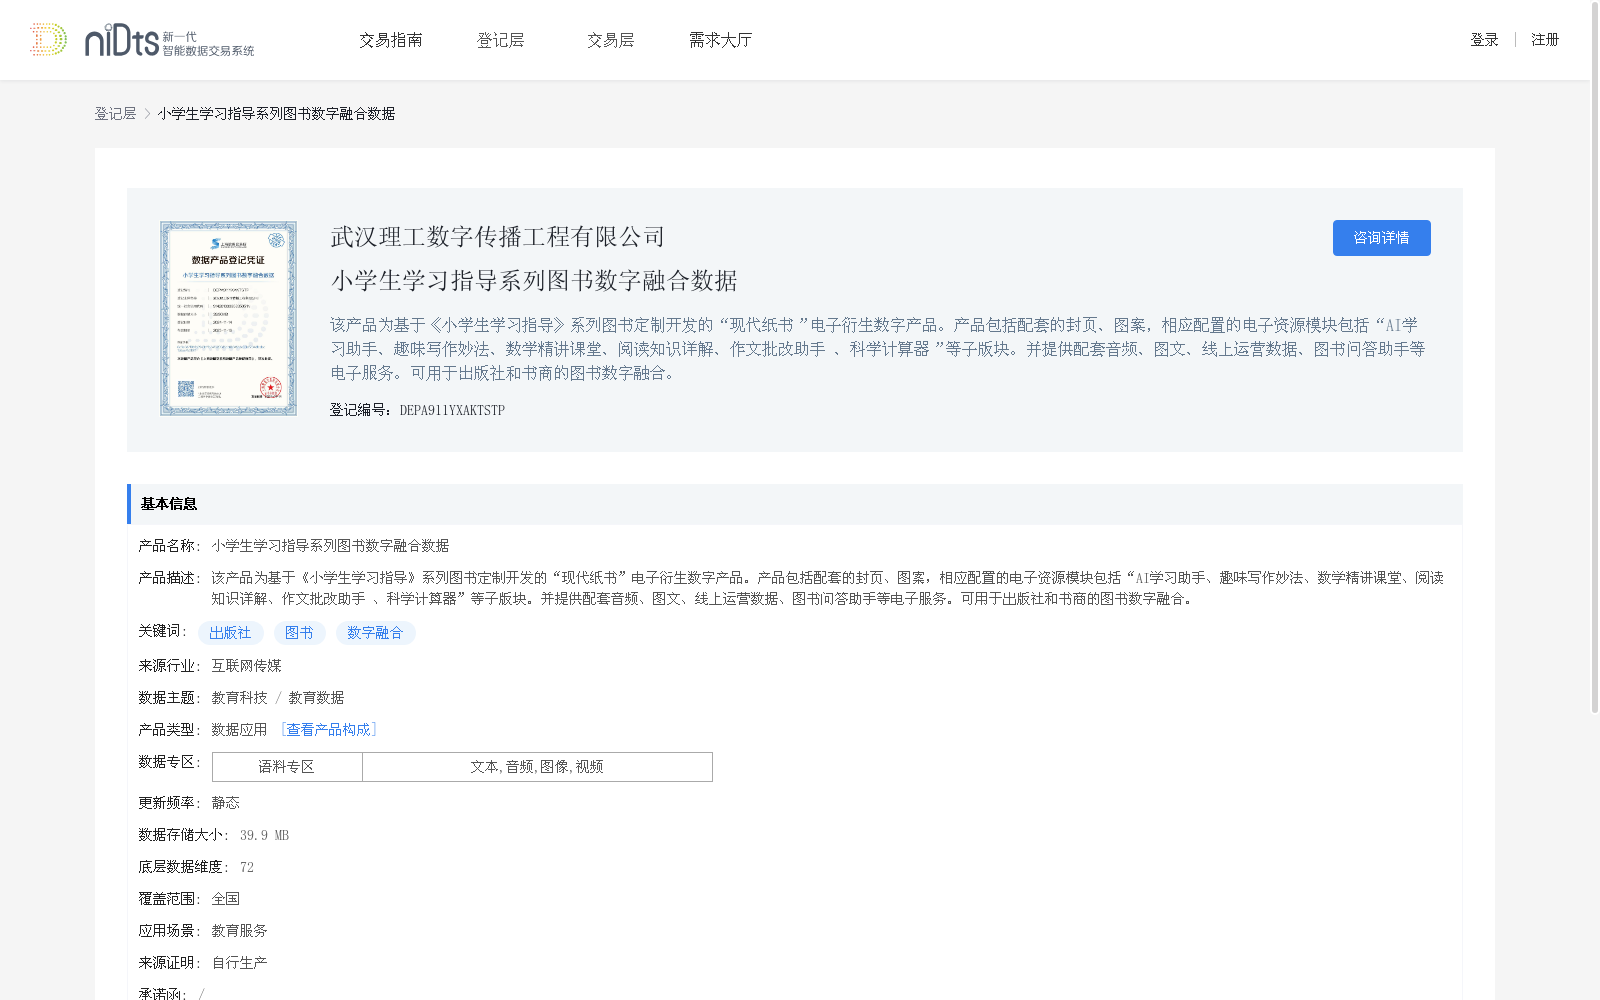The image size is (1600, 1000).
Task: Click the 自行生产 source proof value
Action: coord(239,963)
